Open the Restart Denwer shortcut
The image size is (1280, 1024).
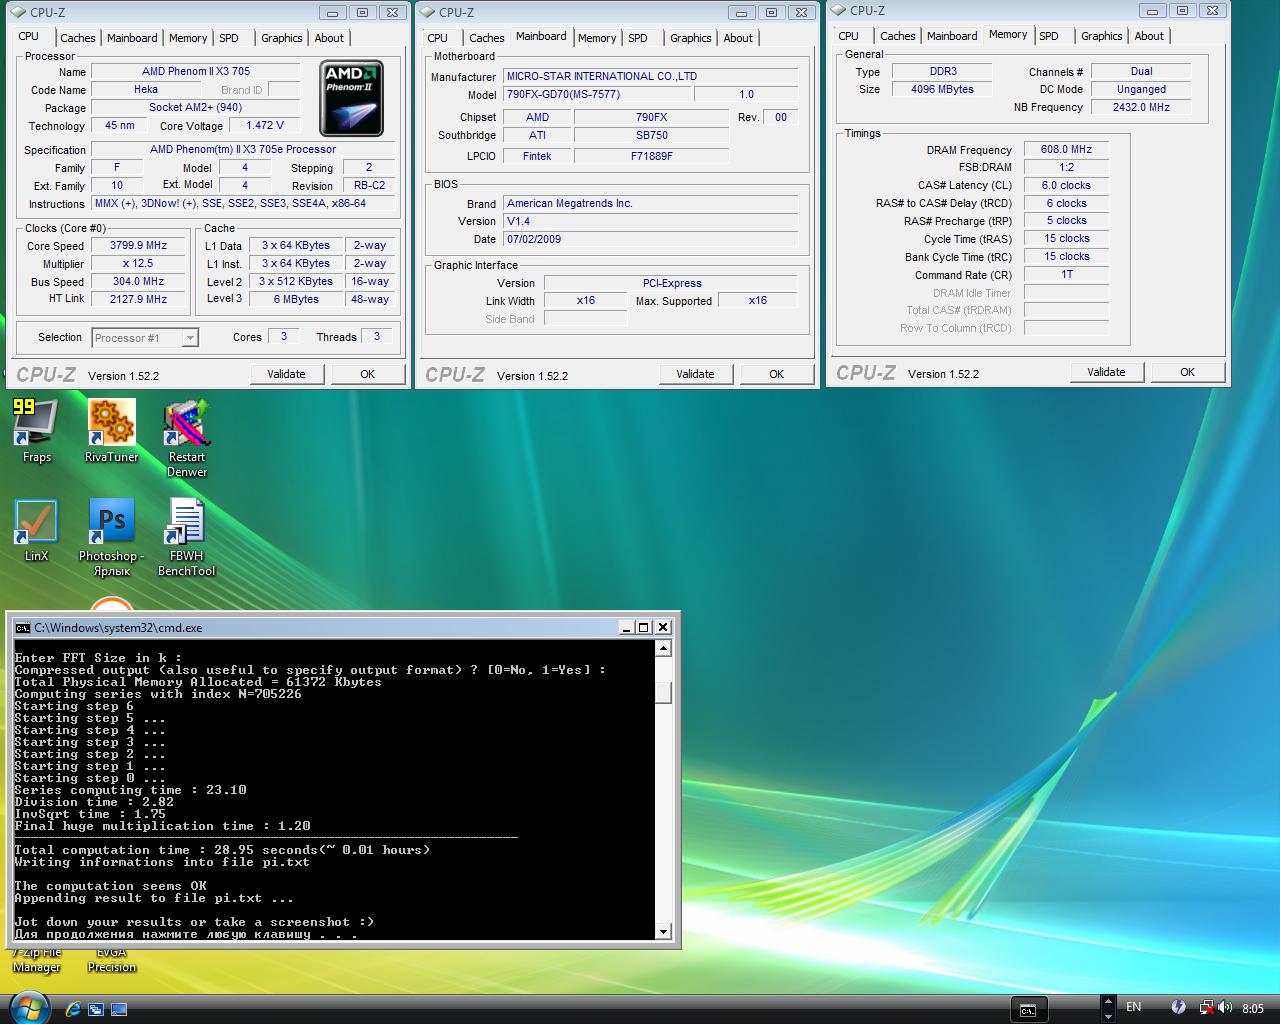pyautogui.click(x=187, y=438)
